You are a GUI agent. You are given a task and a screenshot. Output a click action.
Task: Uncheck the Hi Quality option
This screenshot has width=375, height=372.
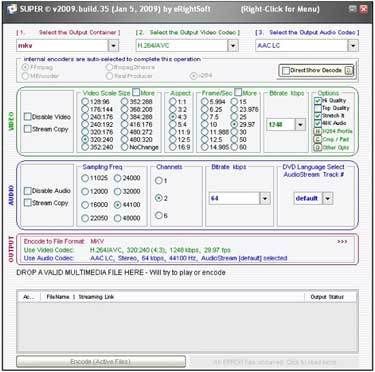tap(318, 100)
